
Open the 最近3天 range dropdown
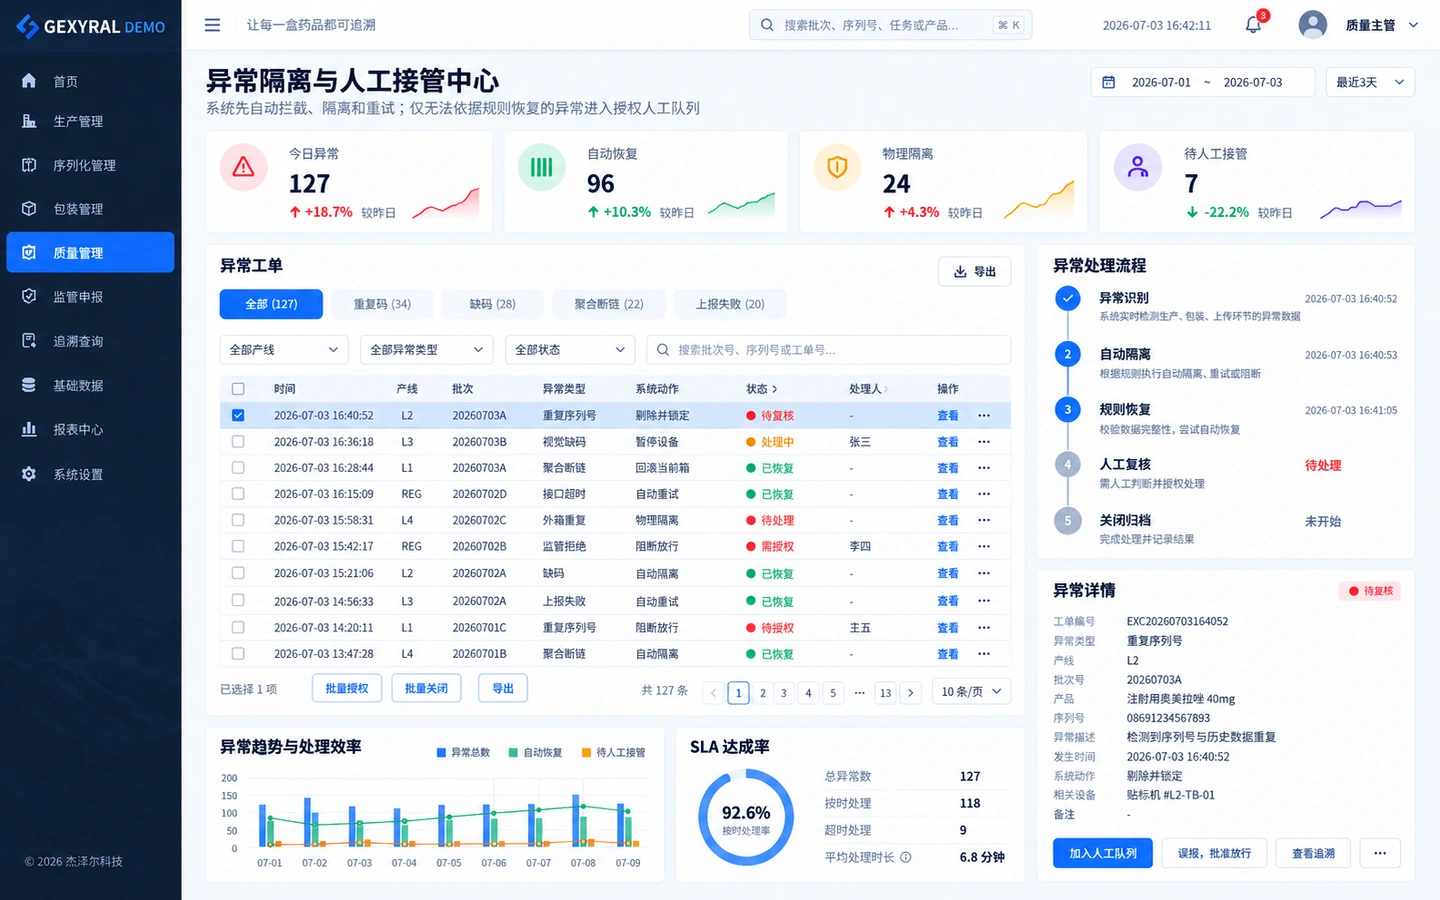[1370, 82]
